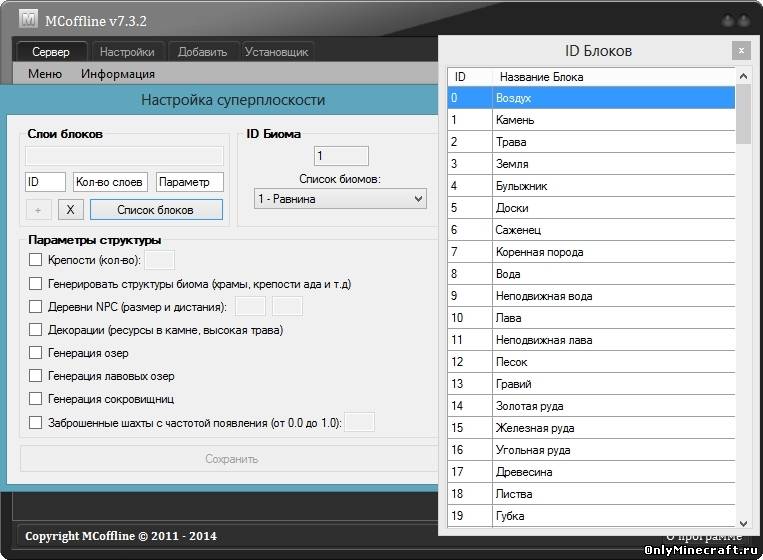Check the Генерация сокровищниц option
The image size is (763, 560).
[36, 399]
